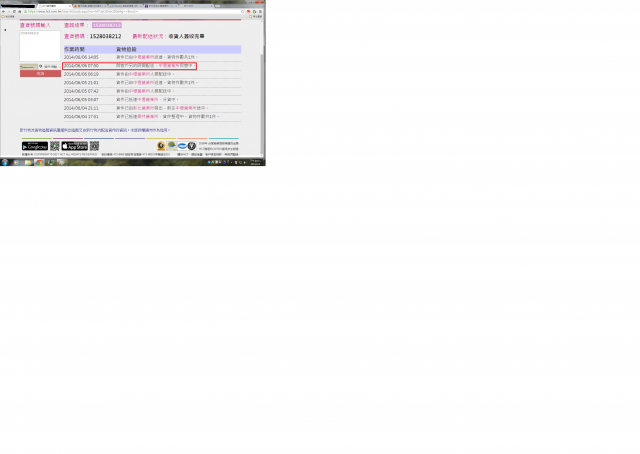Click the captcha code input field

point(52,67)
